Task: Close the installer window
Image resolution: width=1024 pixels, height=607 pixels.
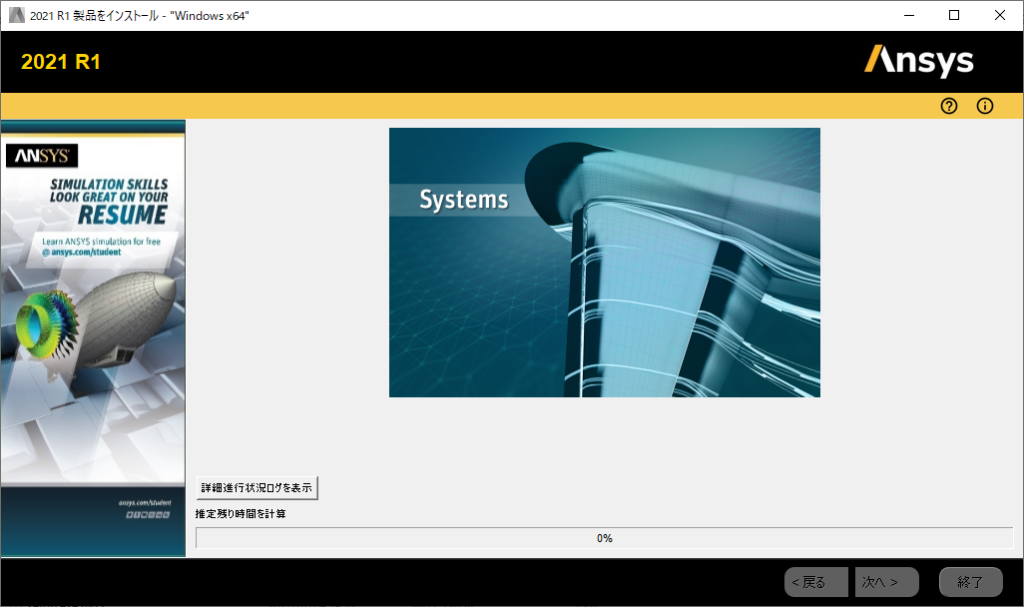Action: (x=1000, y=15)
